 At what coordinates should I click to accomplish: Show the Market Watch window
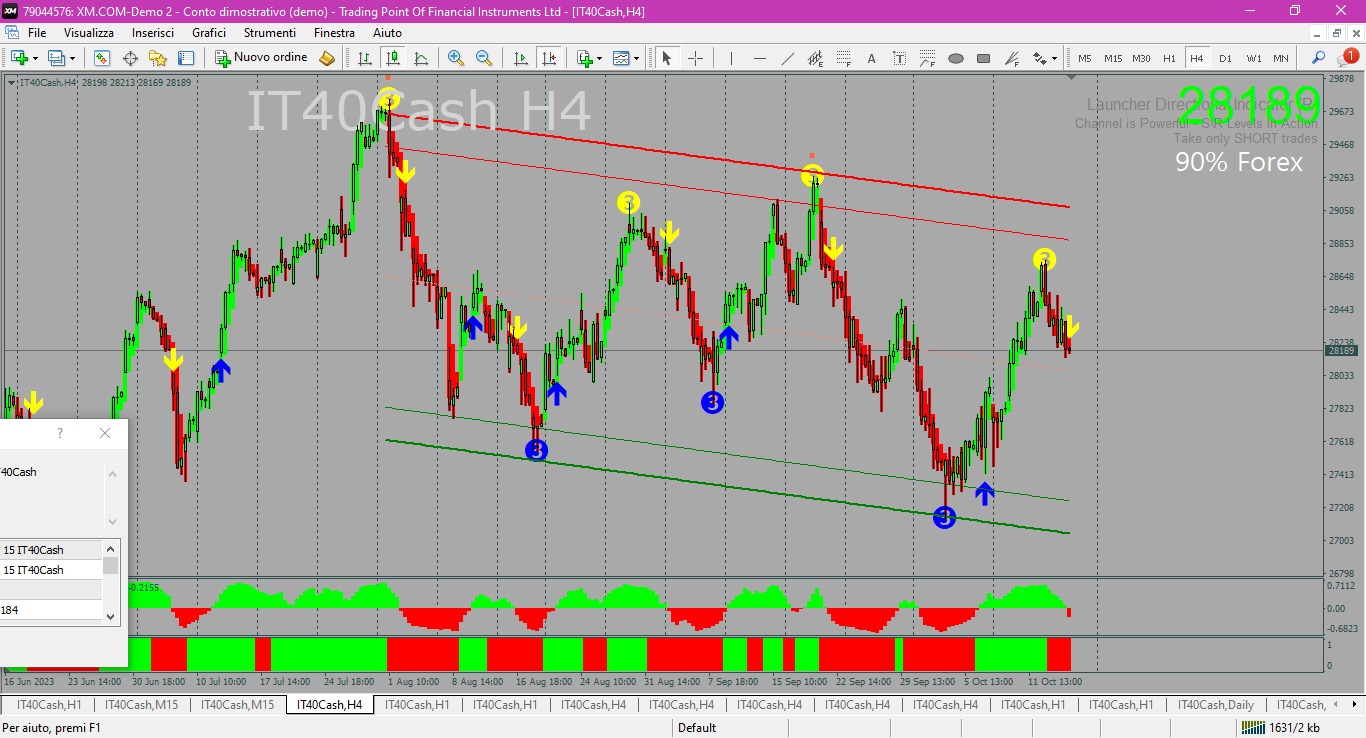[x=102, y=58]
